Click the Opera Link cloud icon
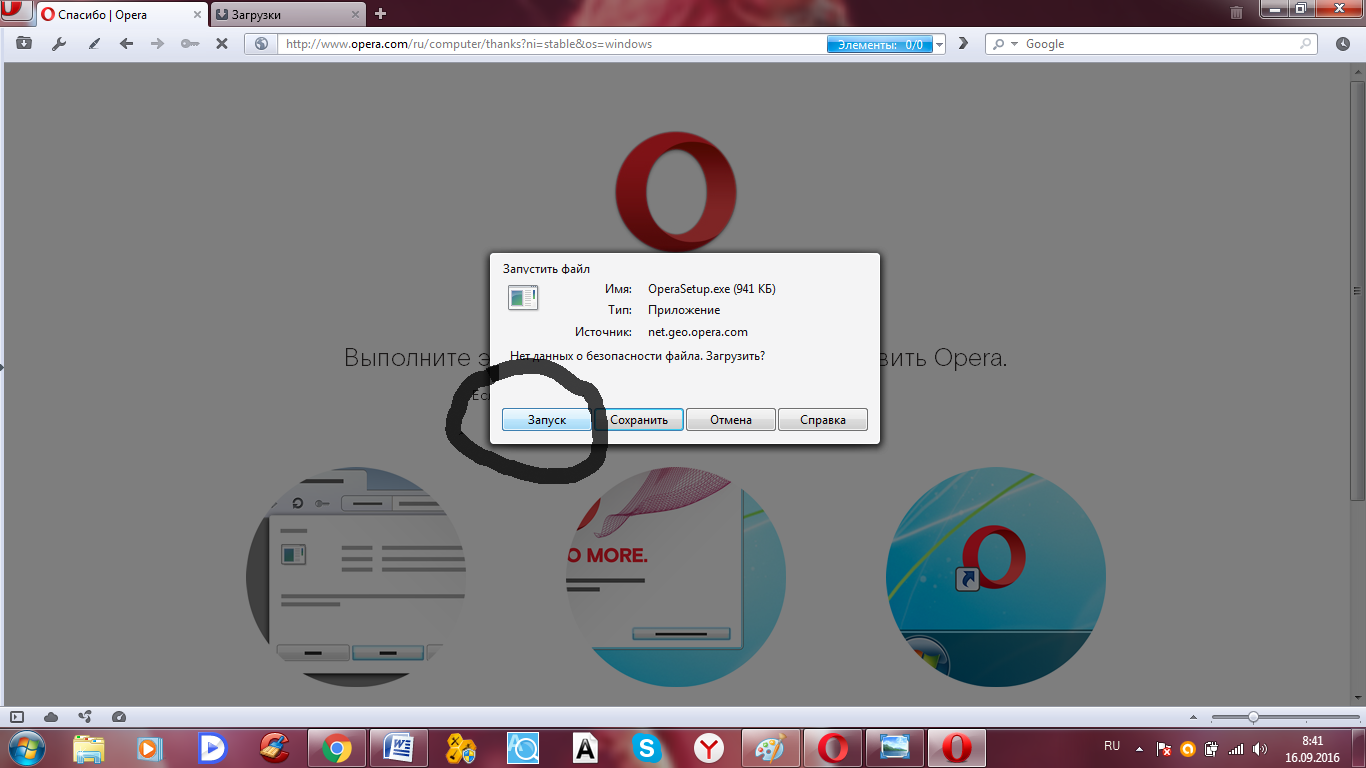 pyautogui.click(x=51, y=717)
